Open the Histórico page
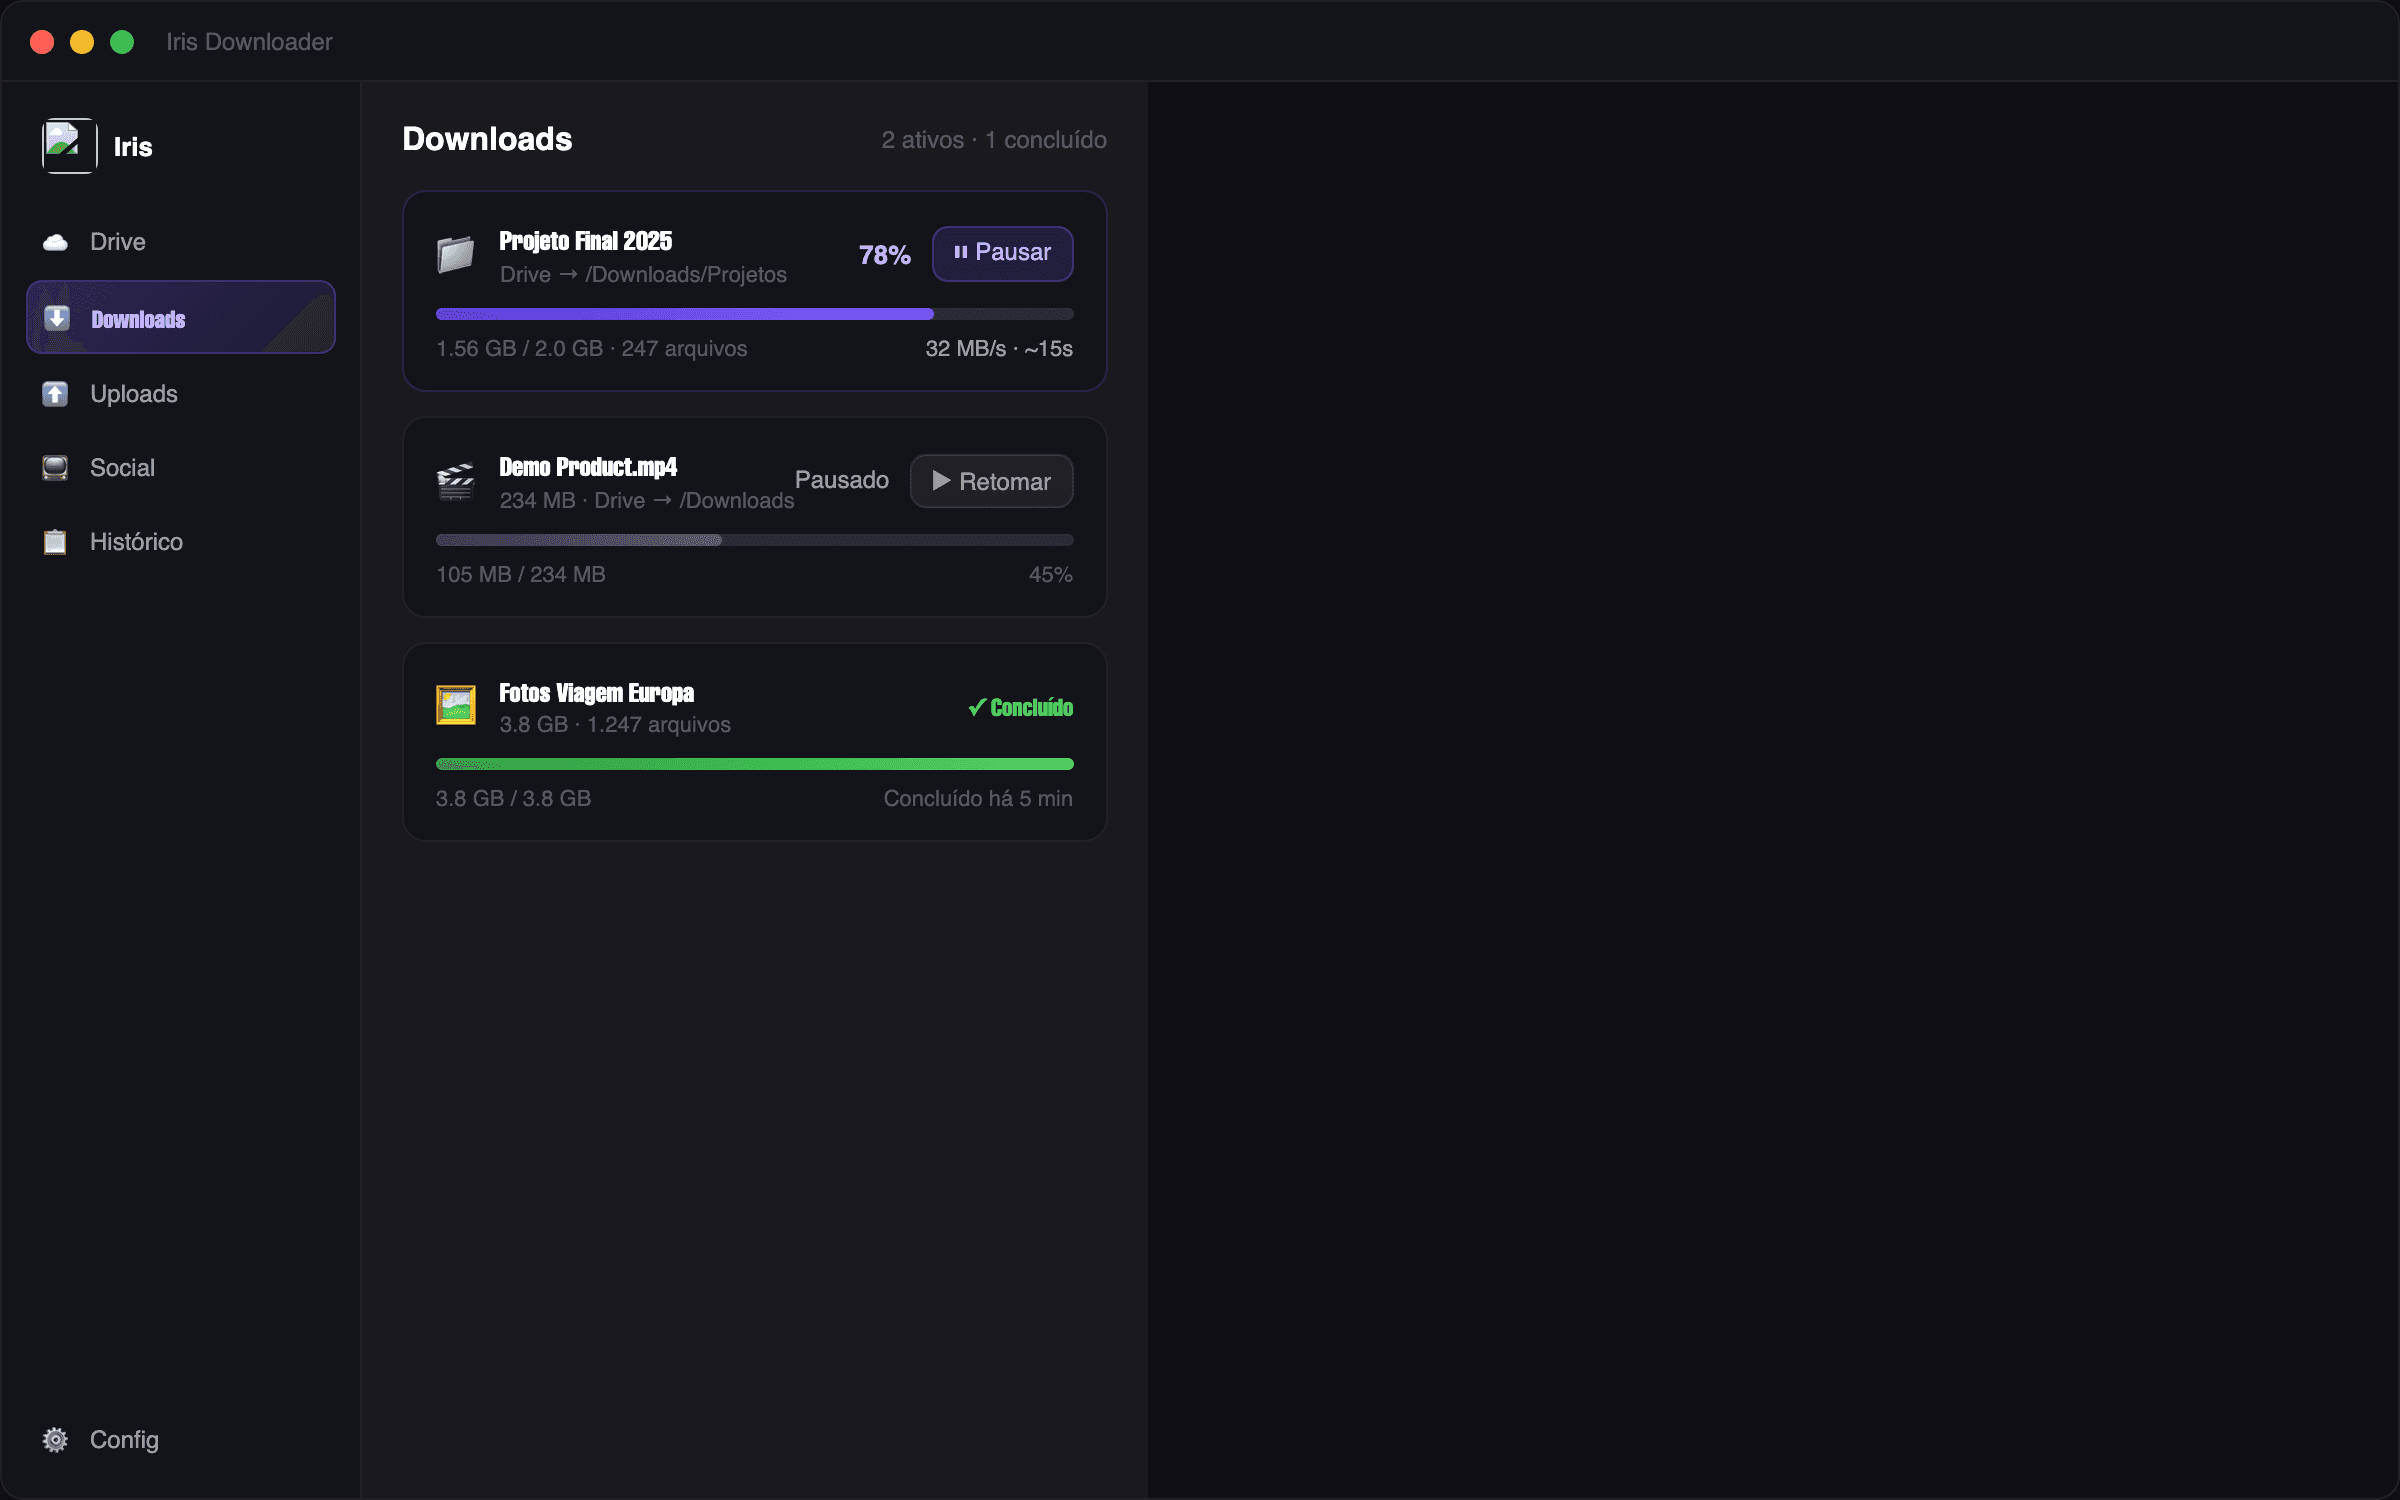 (181, 542)
